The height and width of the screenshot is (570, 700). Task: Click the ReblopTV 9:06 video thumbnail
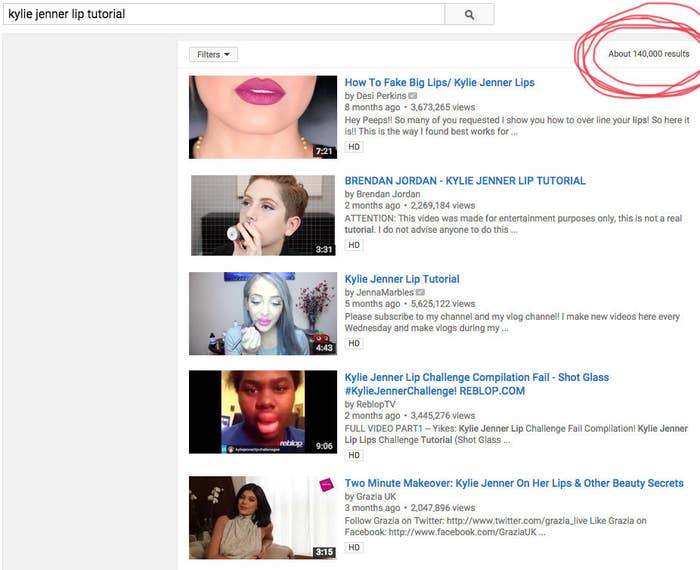[263, 412]
